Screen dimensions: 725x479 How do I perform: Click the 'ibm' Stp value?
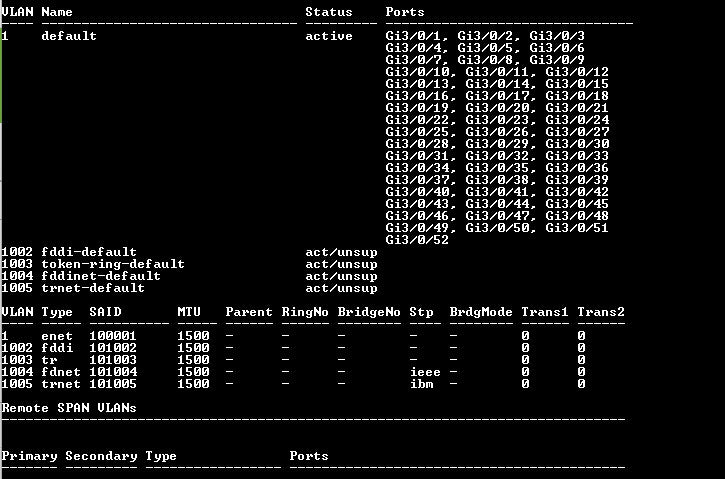422,384
